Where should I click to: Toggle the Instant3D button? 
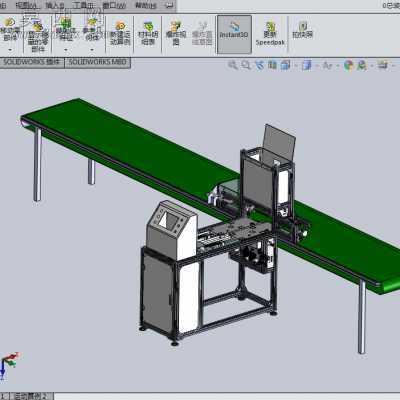tap(234, 34)
